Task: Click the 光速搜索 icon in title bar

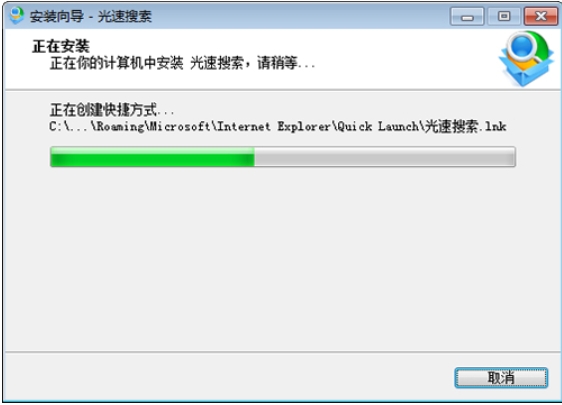Action: click(16, 15)
